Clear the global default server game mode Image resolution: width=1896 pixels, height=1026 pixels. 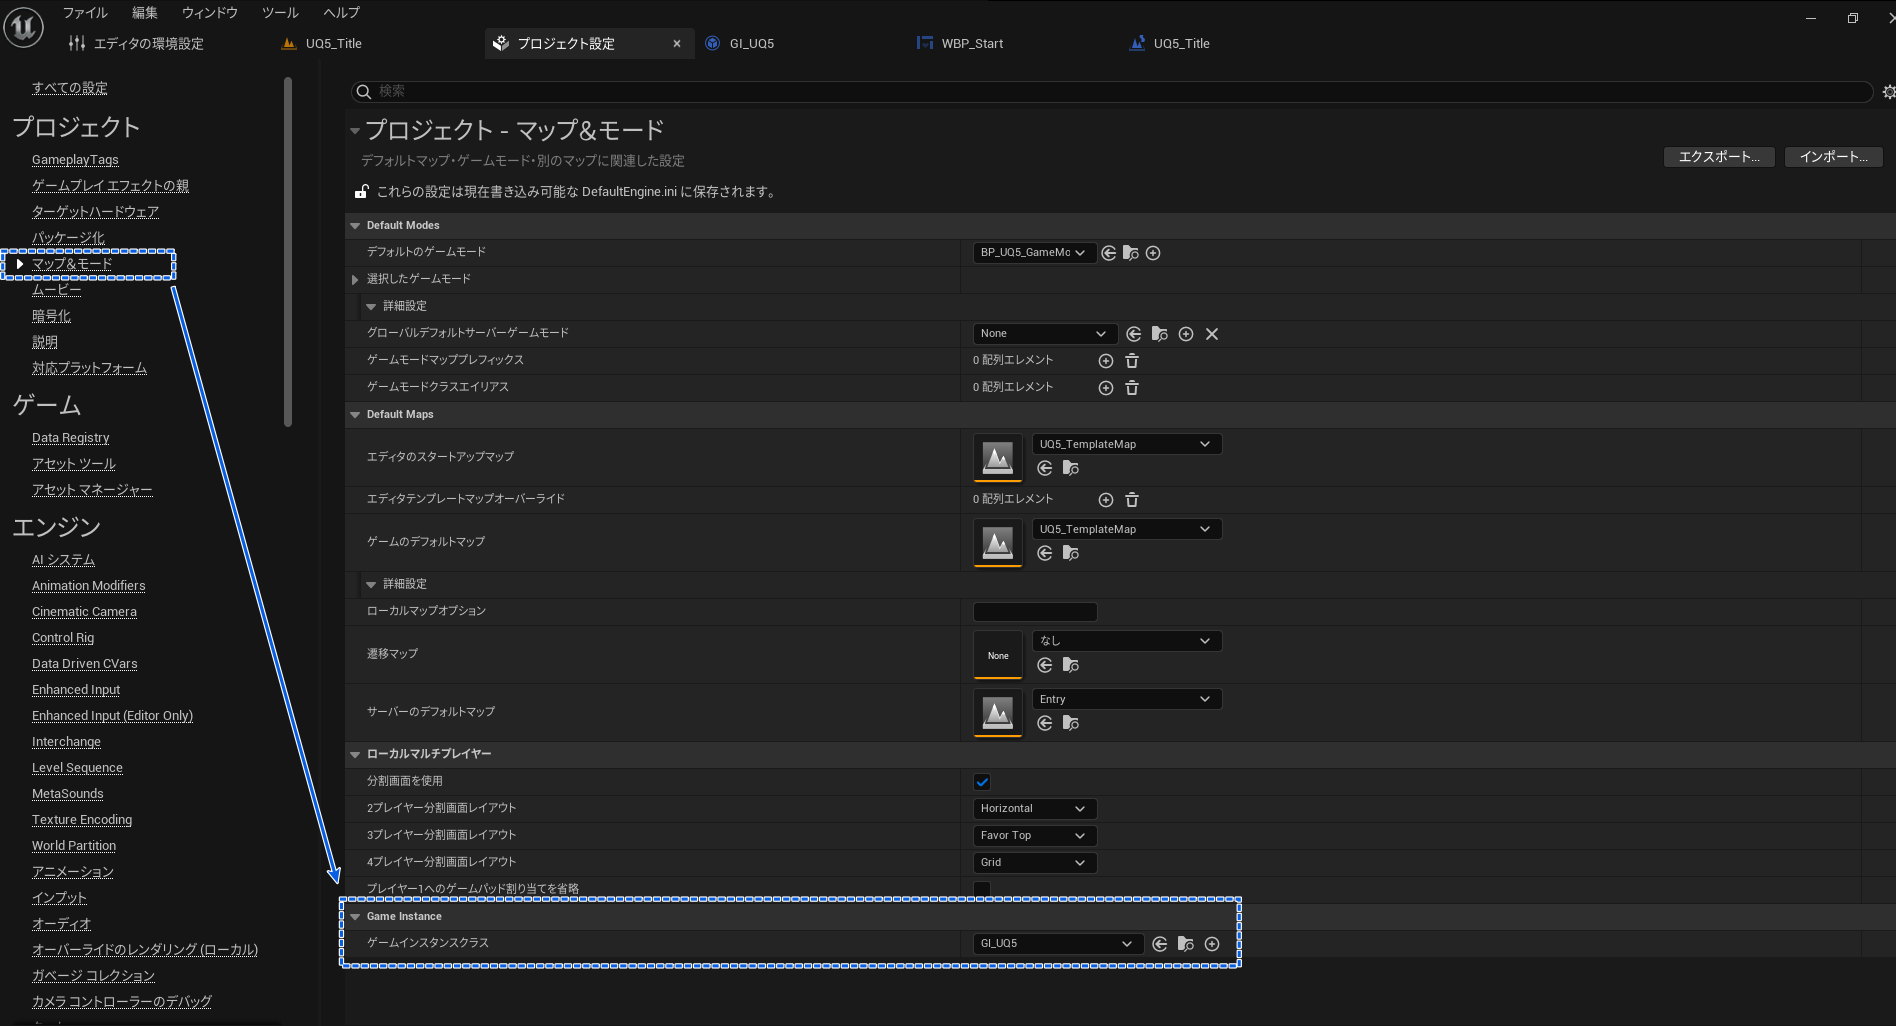1212,334
